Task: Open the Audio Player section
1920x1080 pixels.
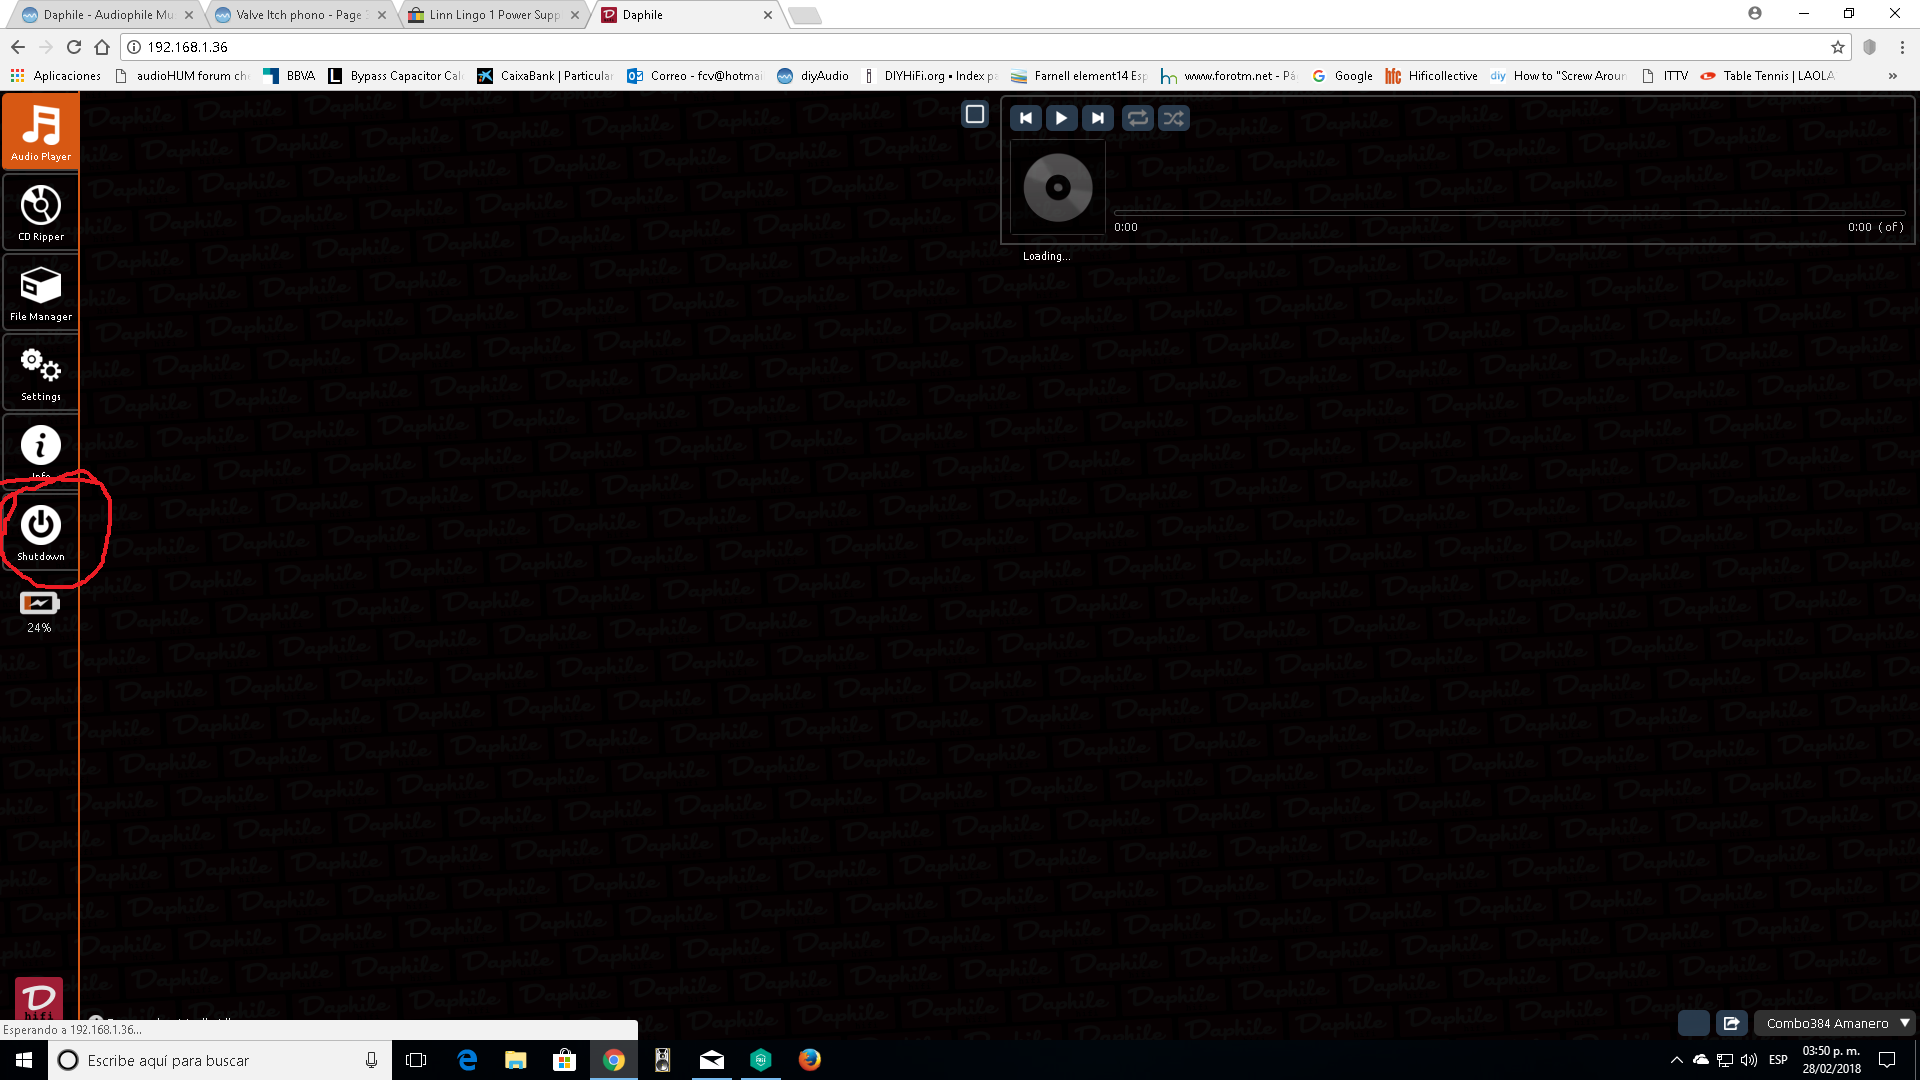Action: click(41, 131)
